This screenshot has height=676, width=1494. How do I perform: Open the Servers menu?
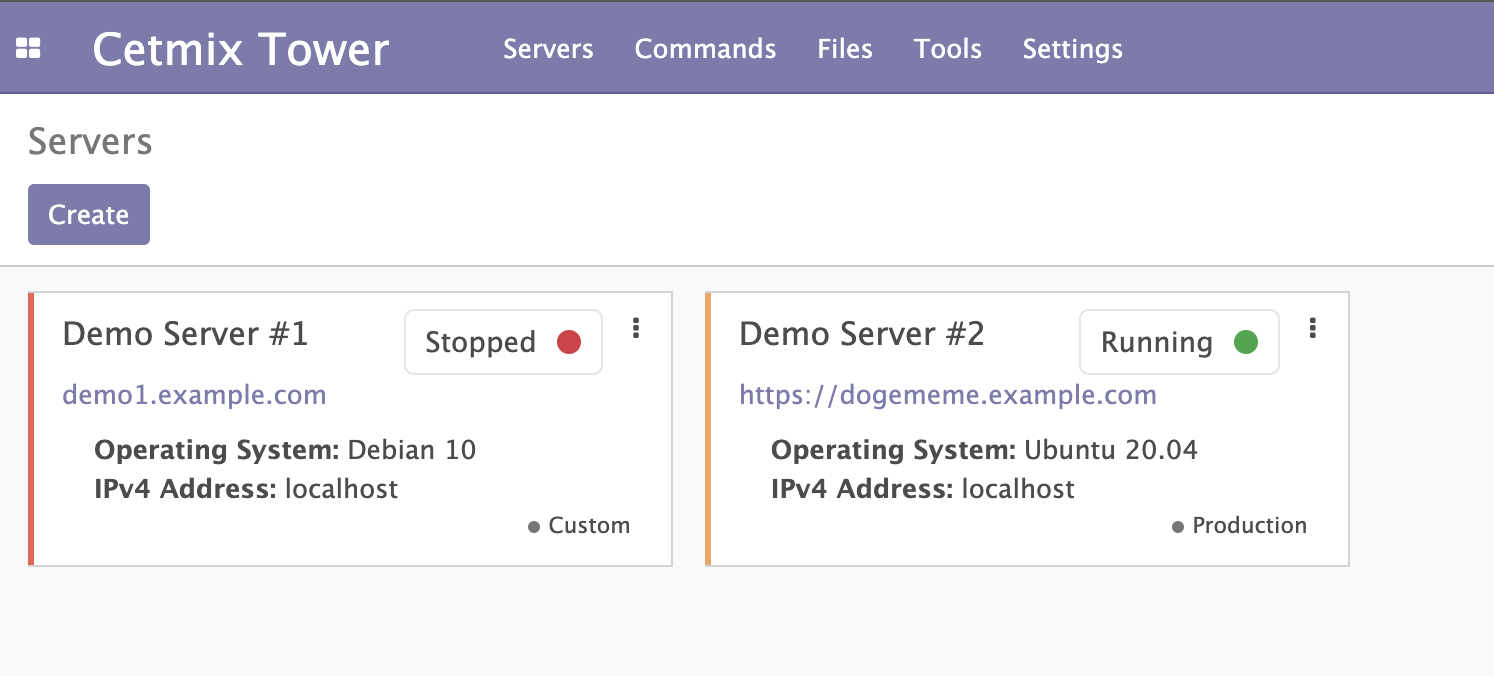(548, 49)
